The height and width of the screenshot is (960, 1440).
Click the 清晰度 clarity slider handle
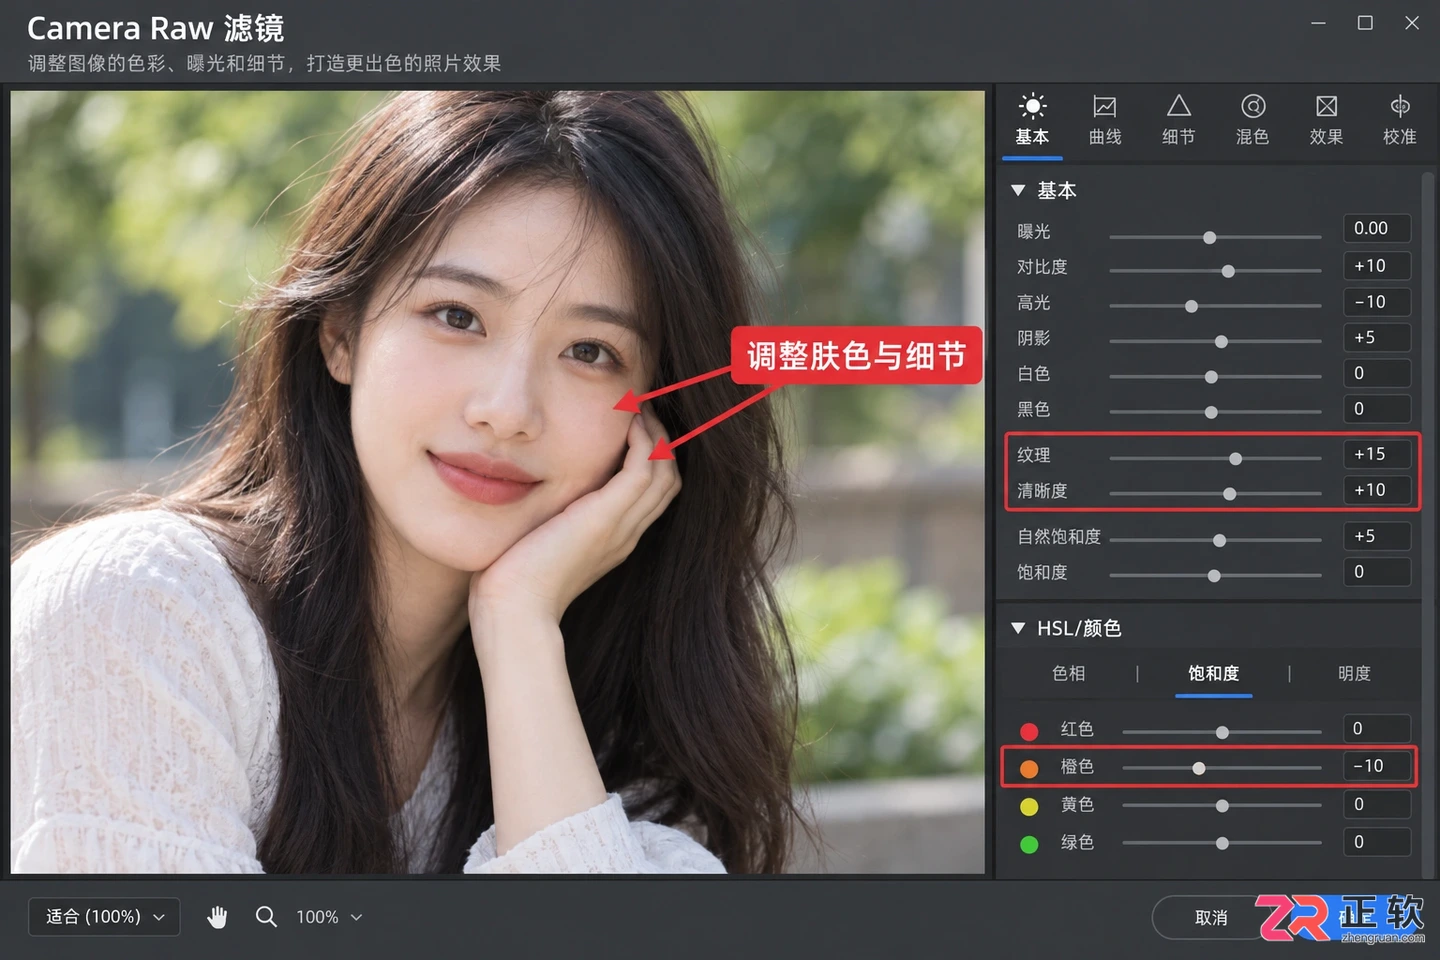pos(1230,494)
